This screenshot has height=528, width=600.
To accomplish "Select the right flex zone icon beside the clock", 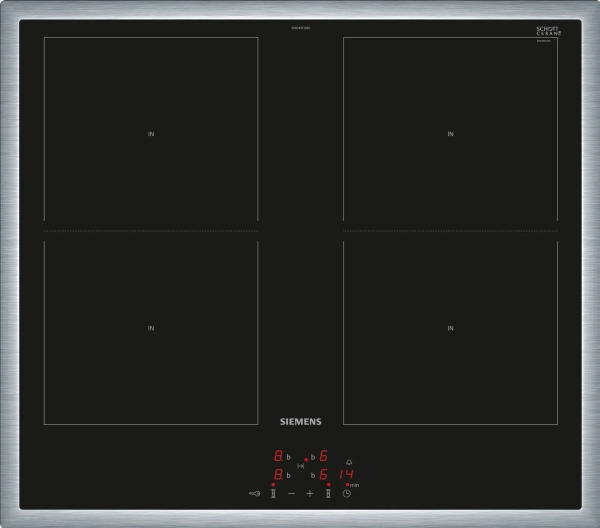I will coord(328,494).
